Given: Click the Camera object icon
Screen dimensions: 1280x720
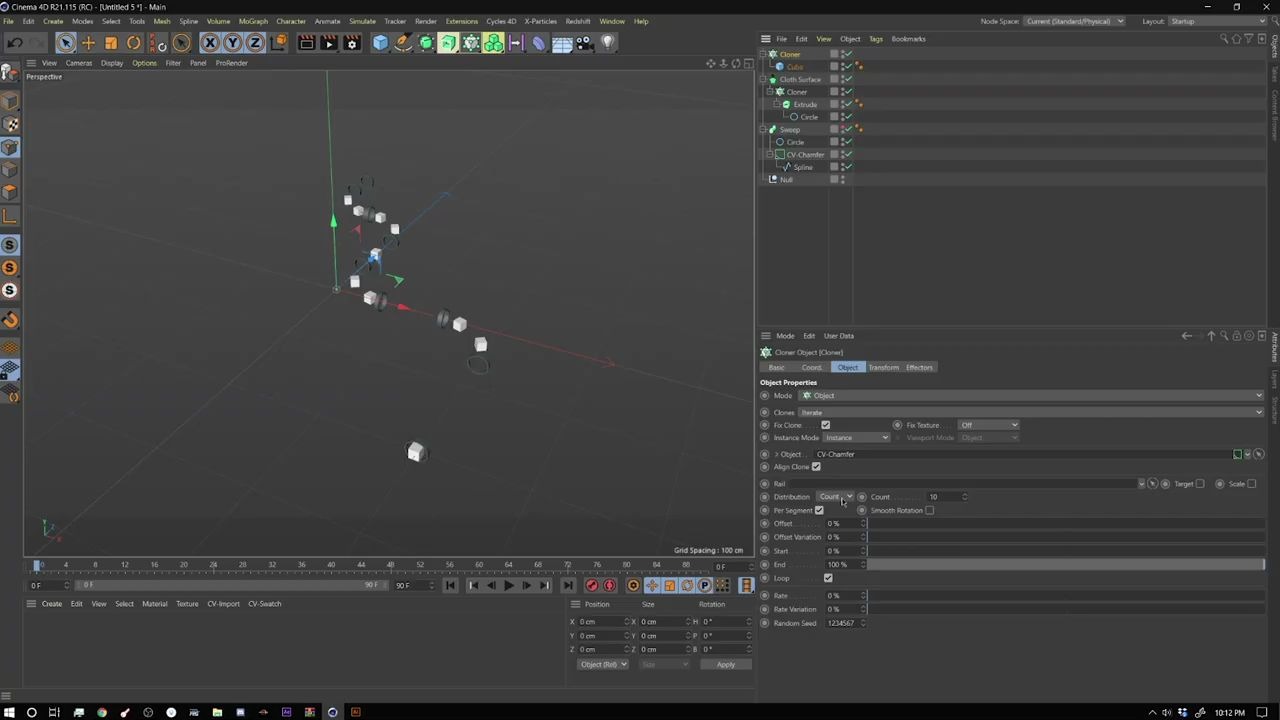Looking at the screenshot, I should pos(584,43).
